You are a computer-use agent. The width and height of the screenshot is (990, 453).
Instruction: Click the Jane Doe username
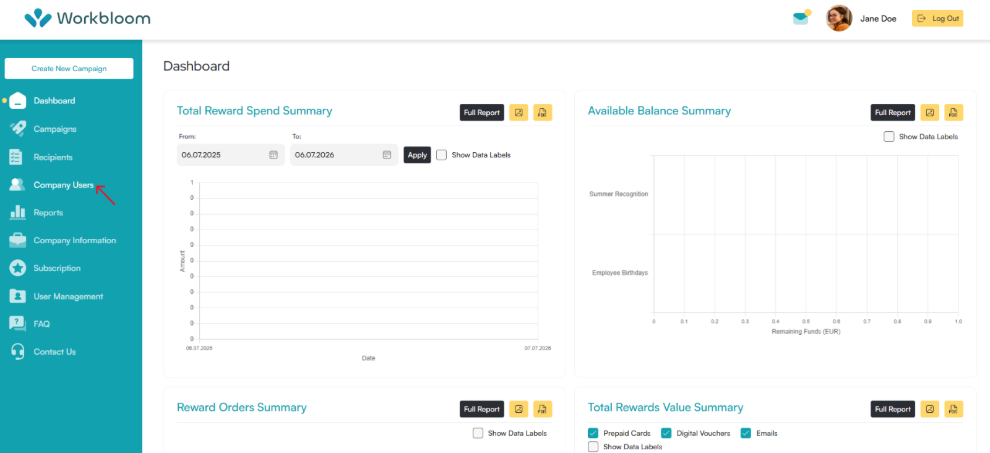(x=878, y=18)
